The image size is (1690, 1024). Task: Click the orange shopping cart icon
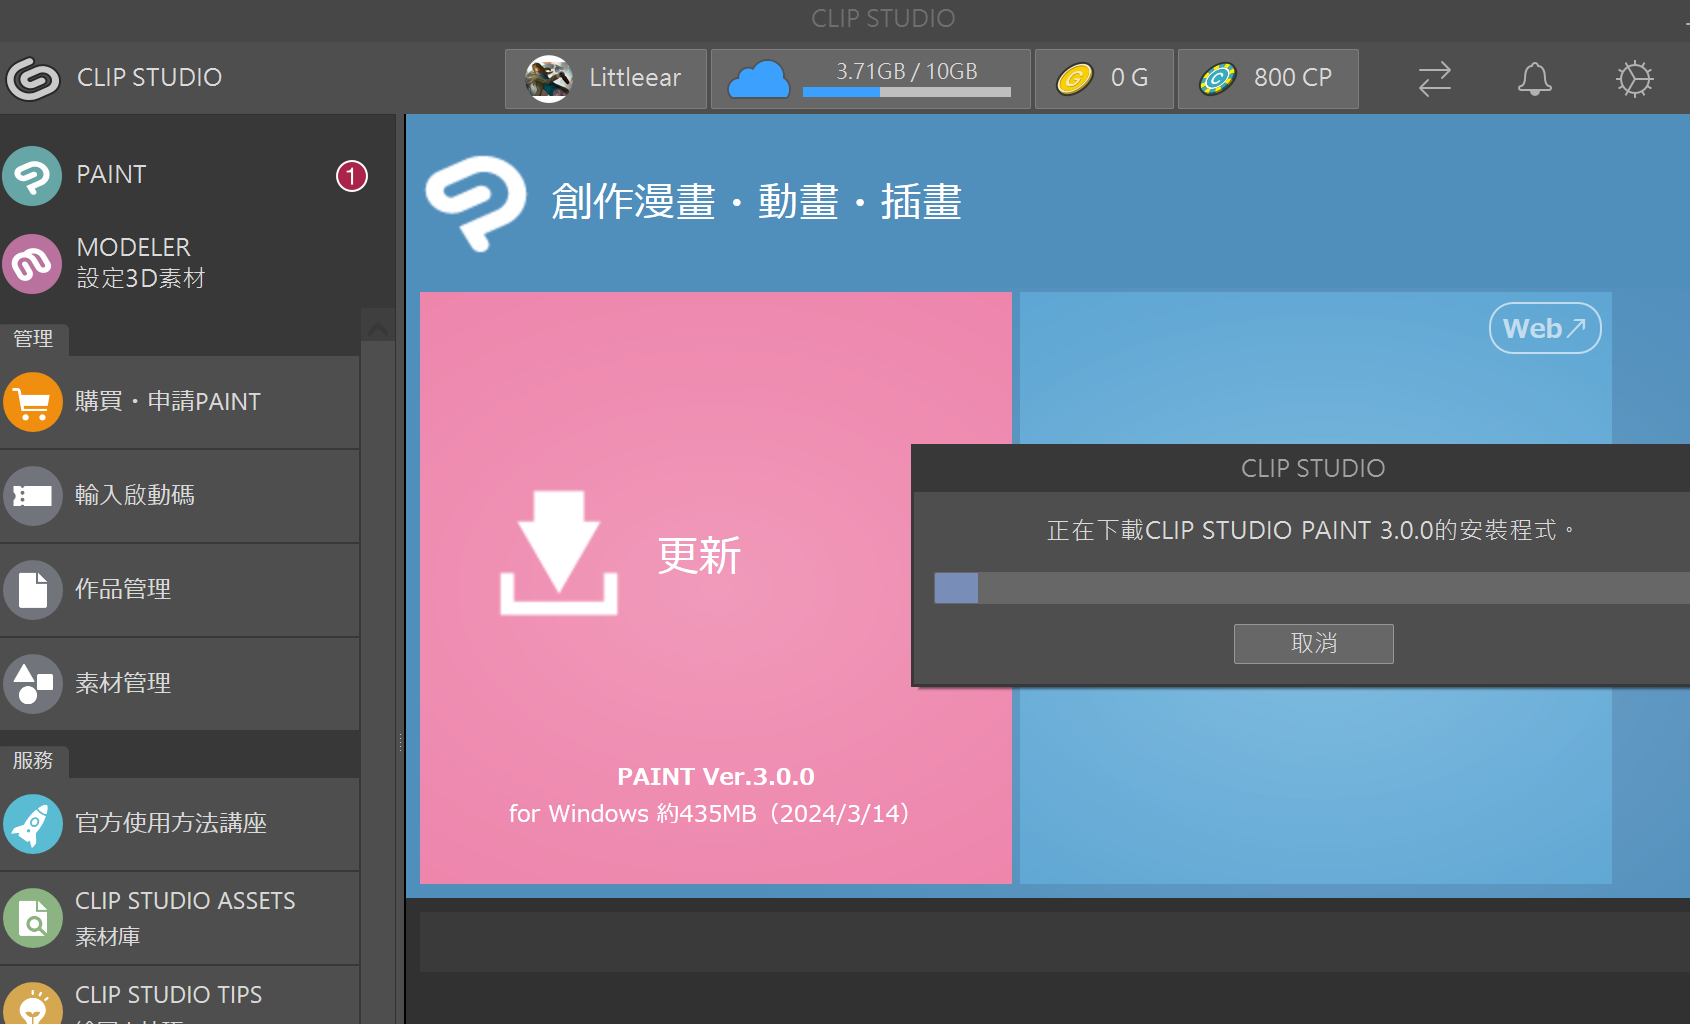[x=33, y=402]
